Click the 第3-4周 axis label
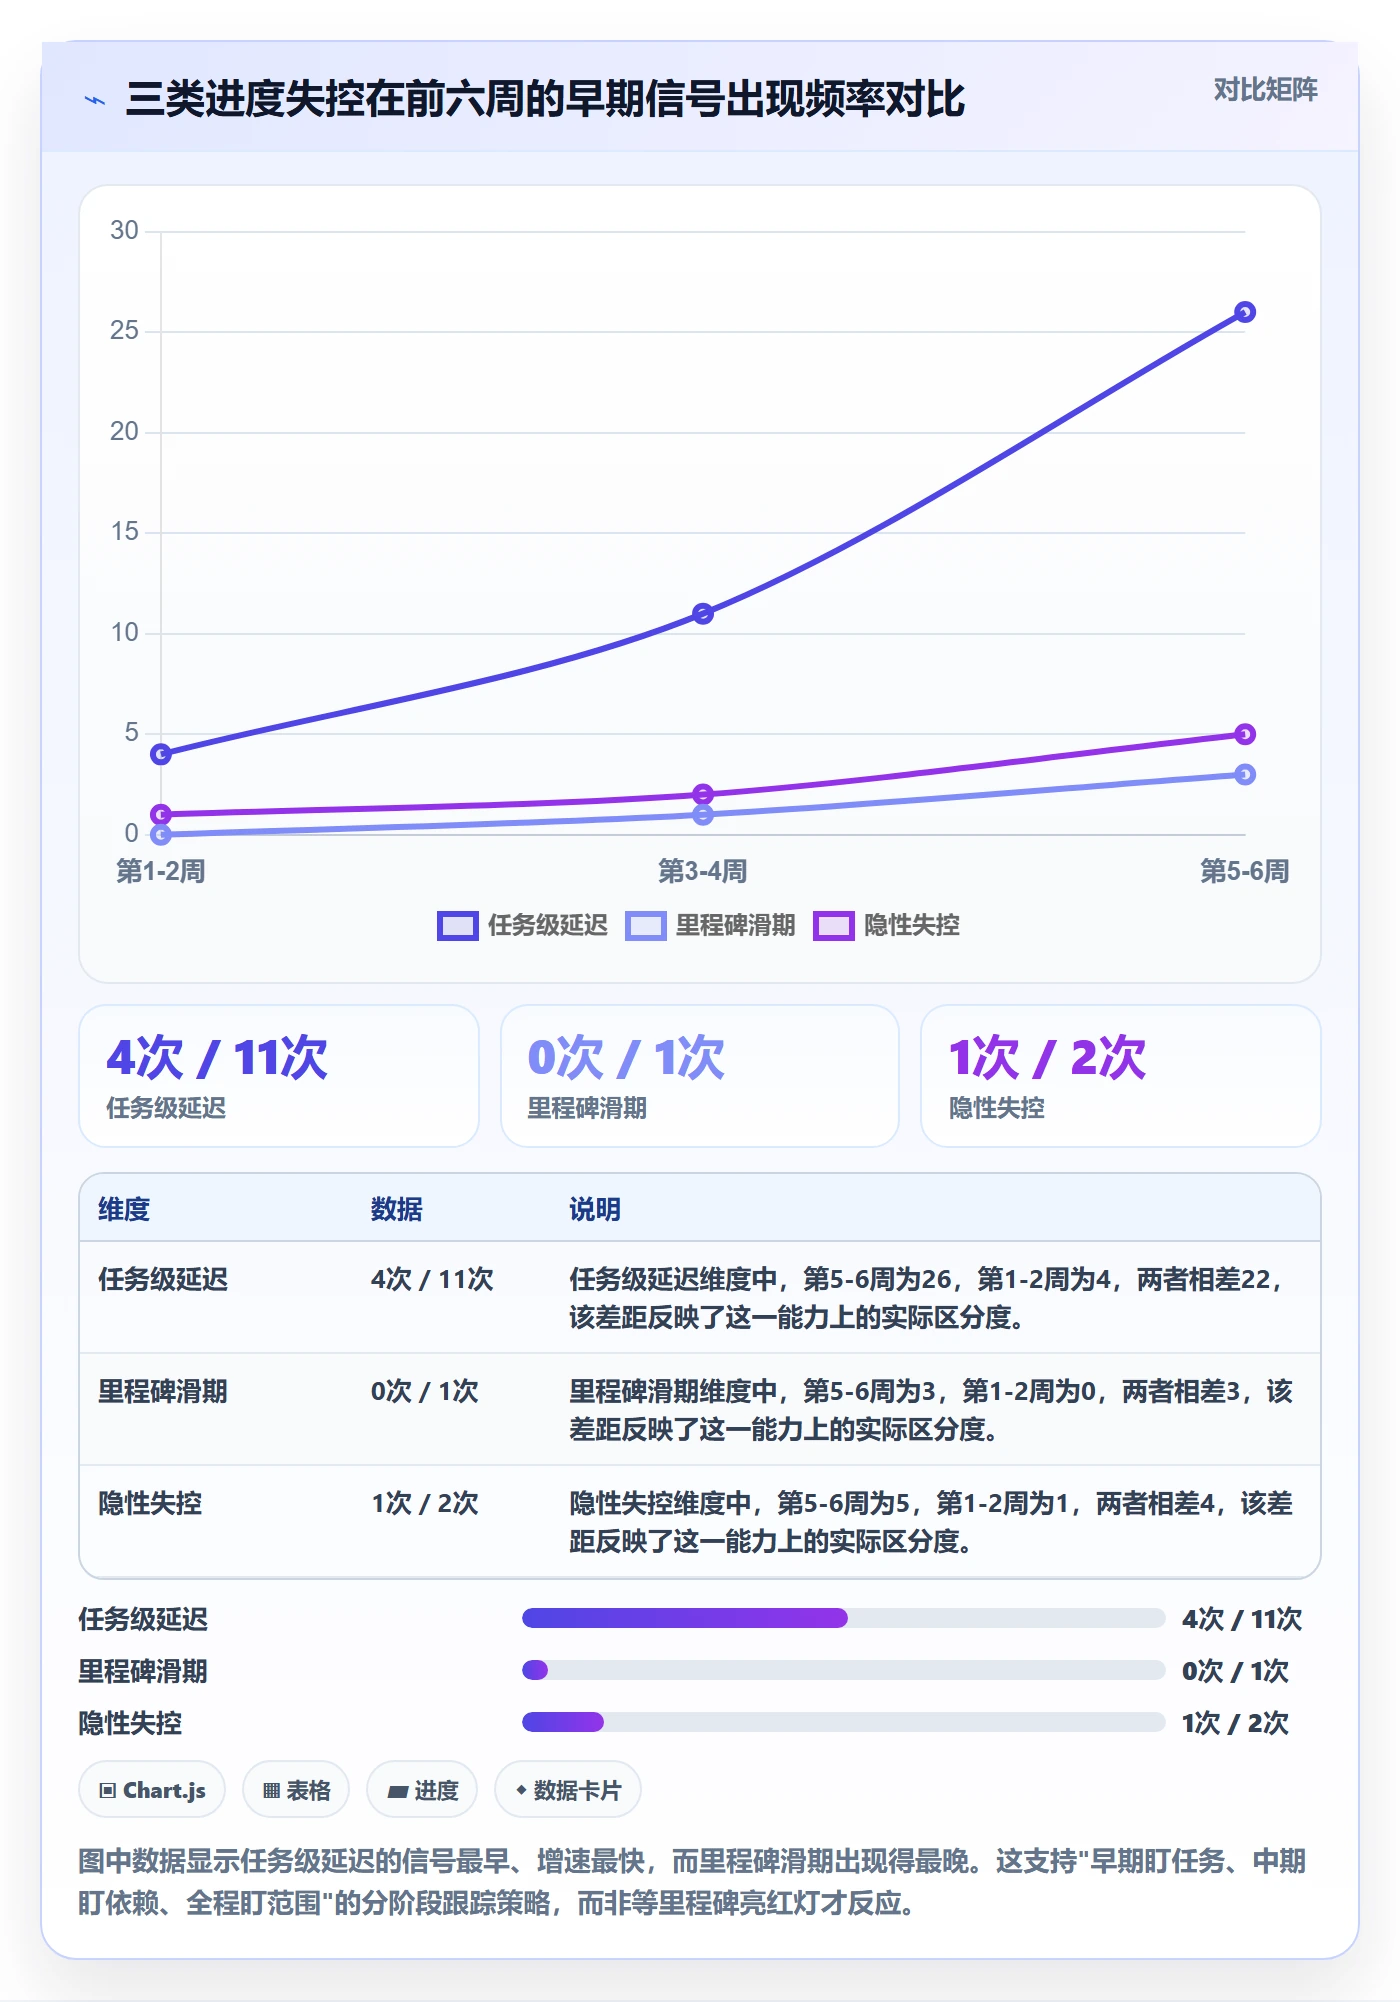This screenshot has width=1400, height=2002. pyautogui.click(x=703, y=871)
